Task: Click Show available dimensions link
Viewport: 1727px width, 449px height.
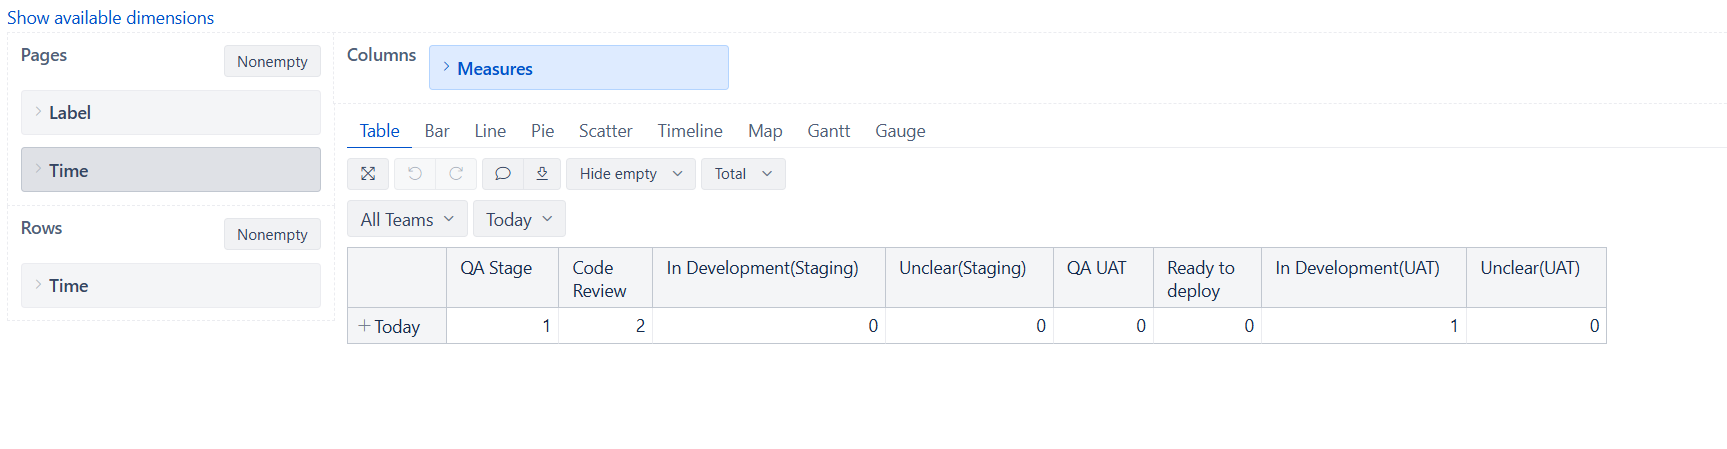Action: point(111,18)
